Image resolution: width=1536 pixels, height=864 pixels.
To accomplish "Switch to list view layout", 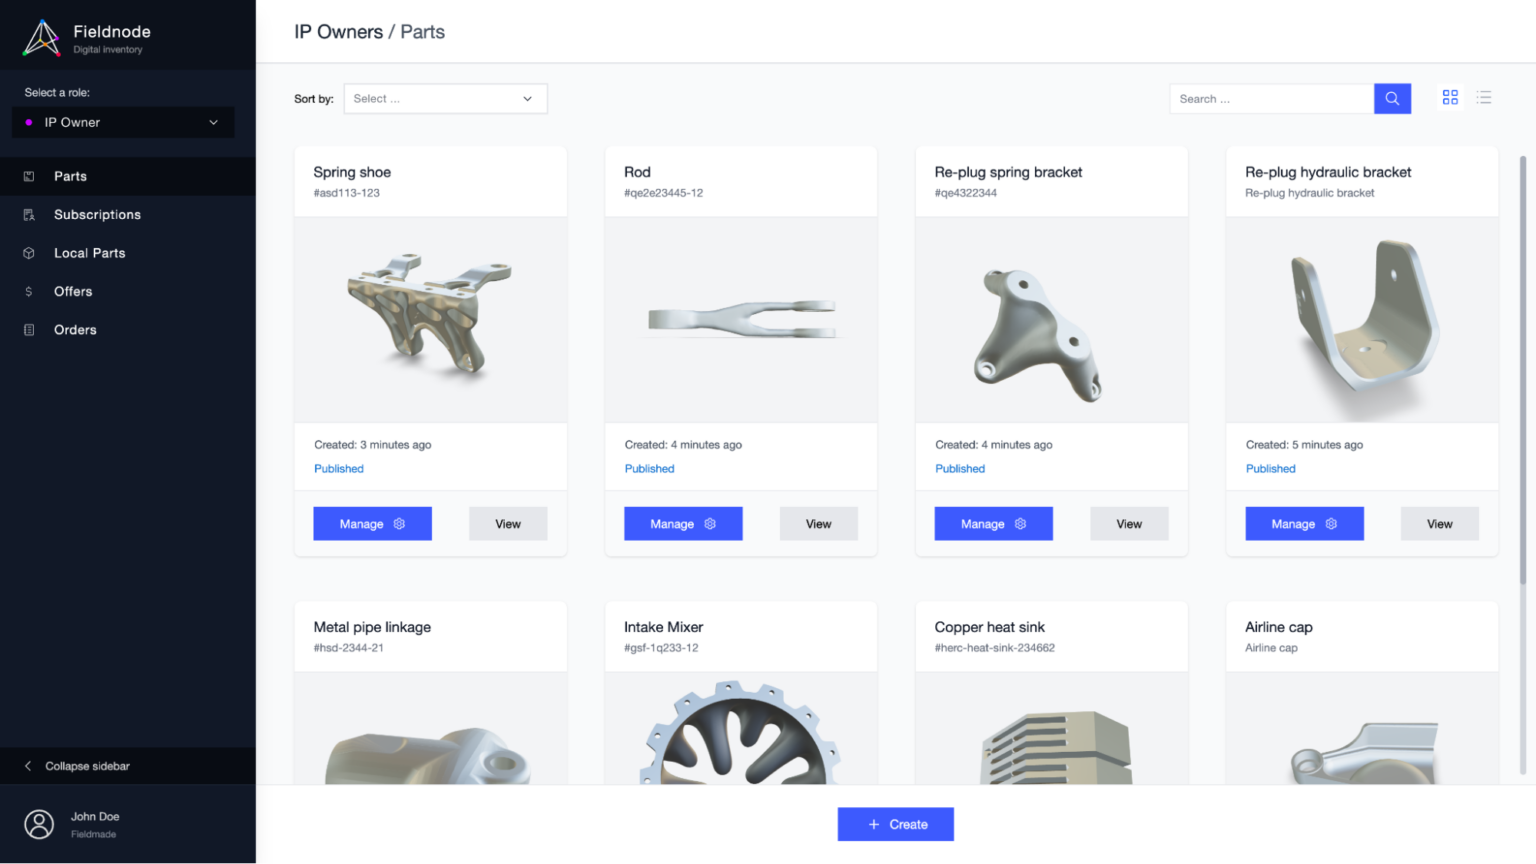I will 1484,97.
